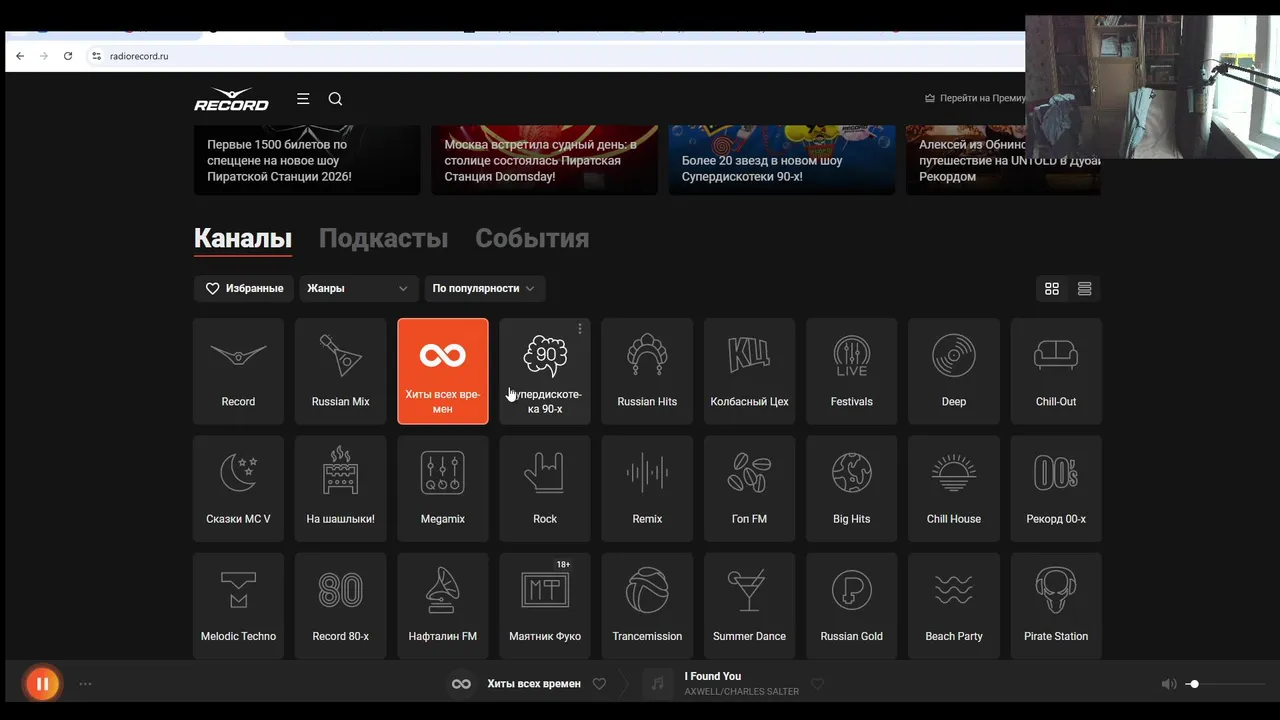
Task: Play the Megamix channel
Action: point(443,488)
